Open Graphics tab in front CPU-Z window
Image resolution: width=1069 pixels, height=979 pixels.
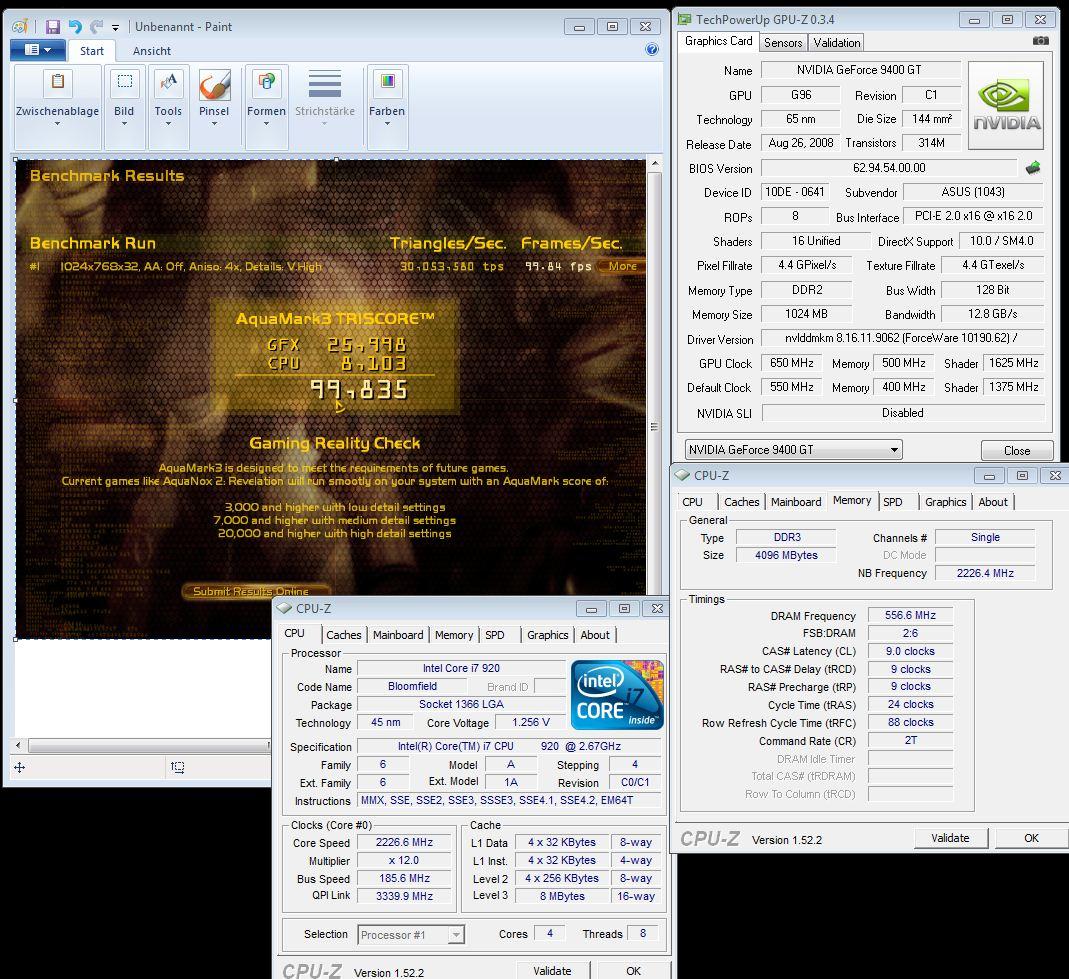click(547, 635)
